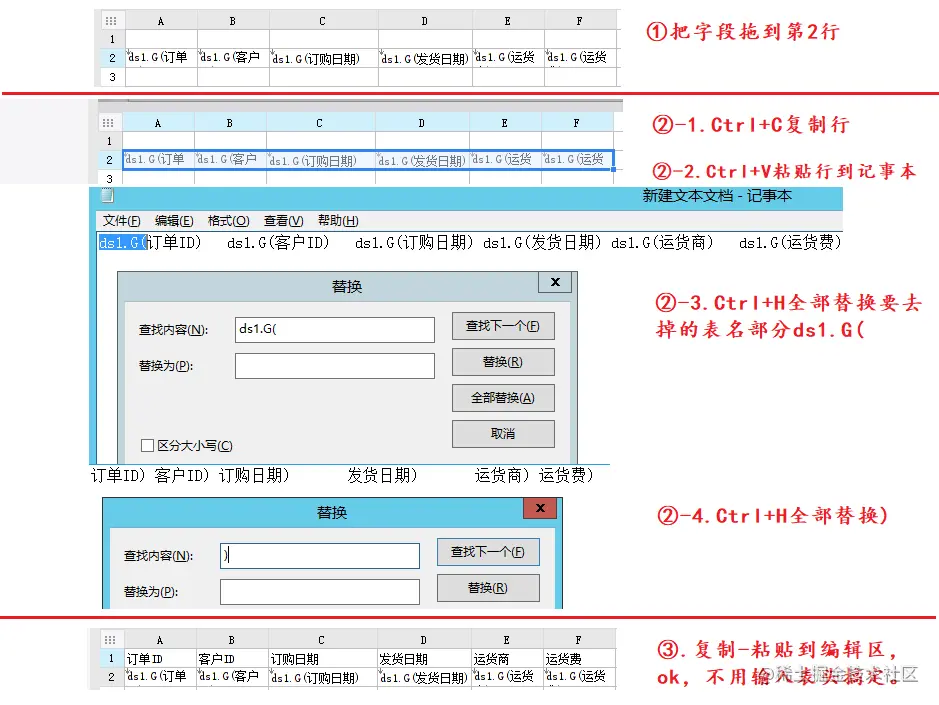Viewport: 939px width, 705px height.
Task: Click 替换(R) button in dialog searching ds1.G(
Action: tap(503, 362)
